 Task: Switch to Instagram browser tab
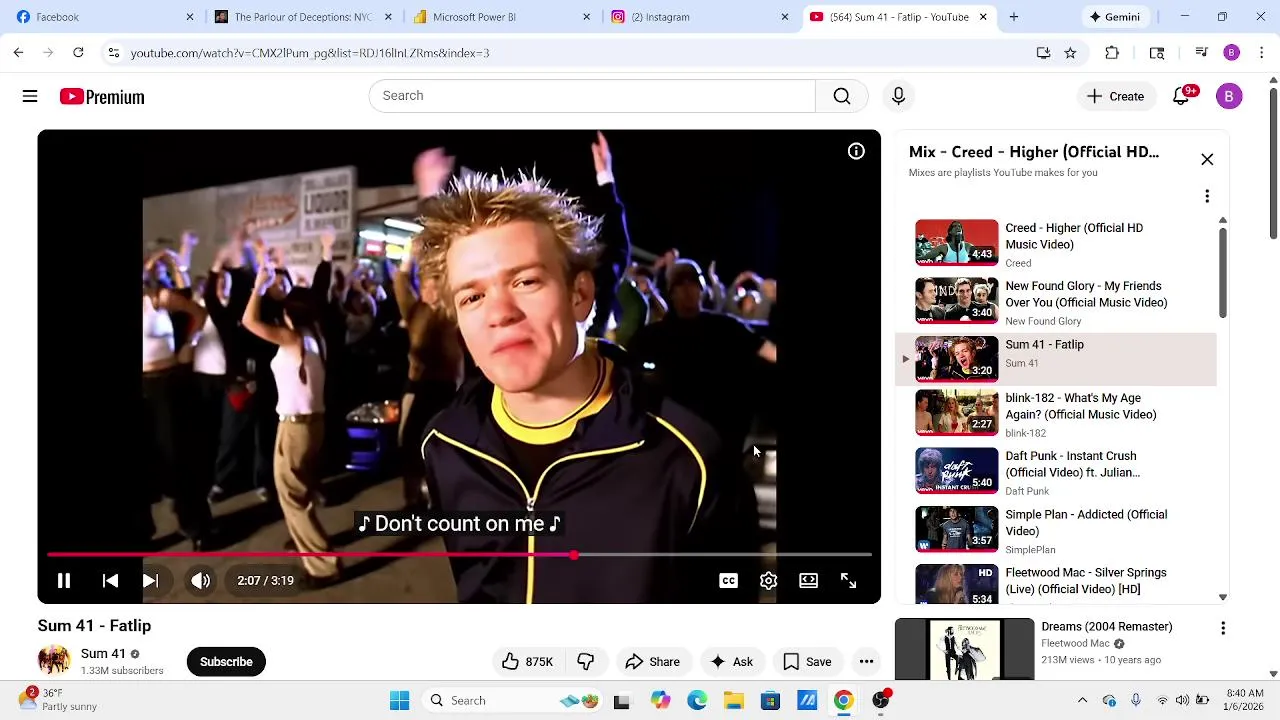point(700,17)
